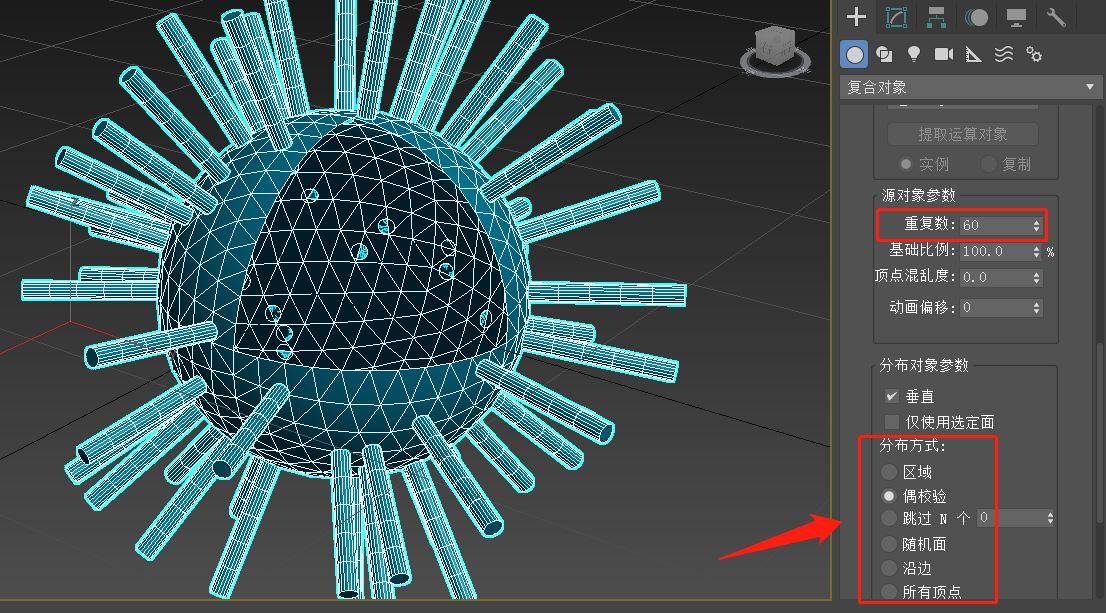Select the 跳过 N 个 radio button
The image size is (1106, 613).
point(889,518)
